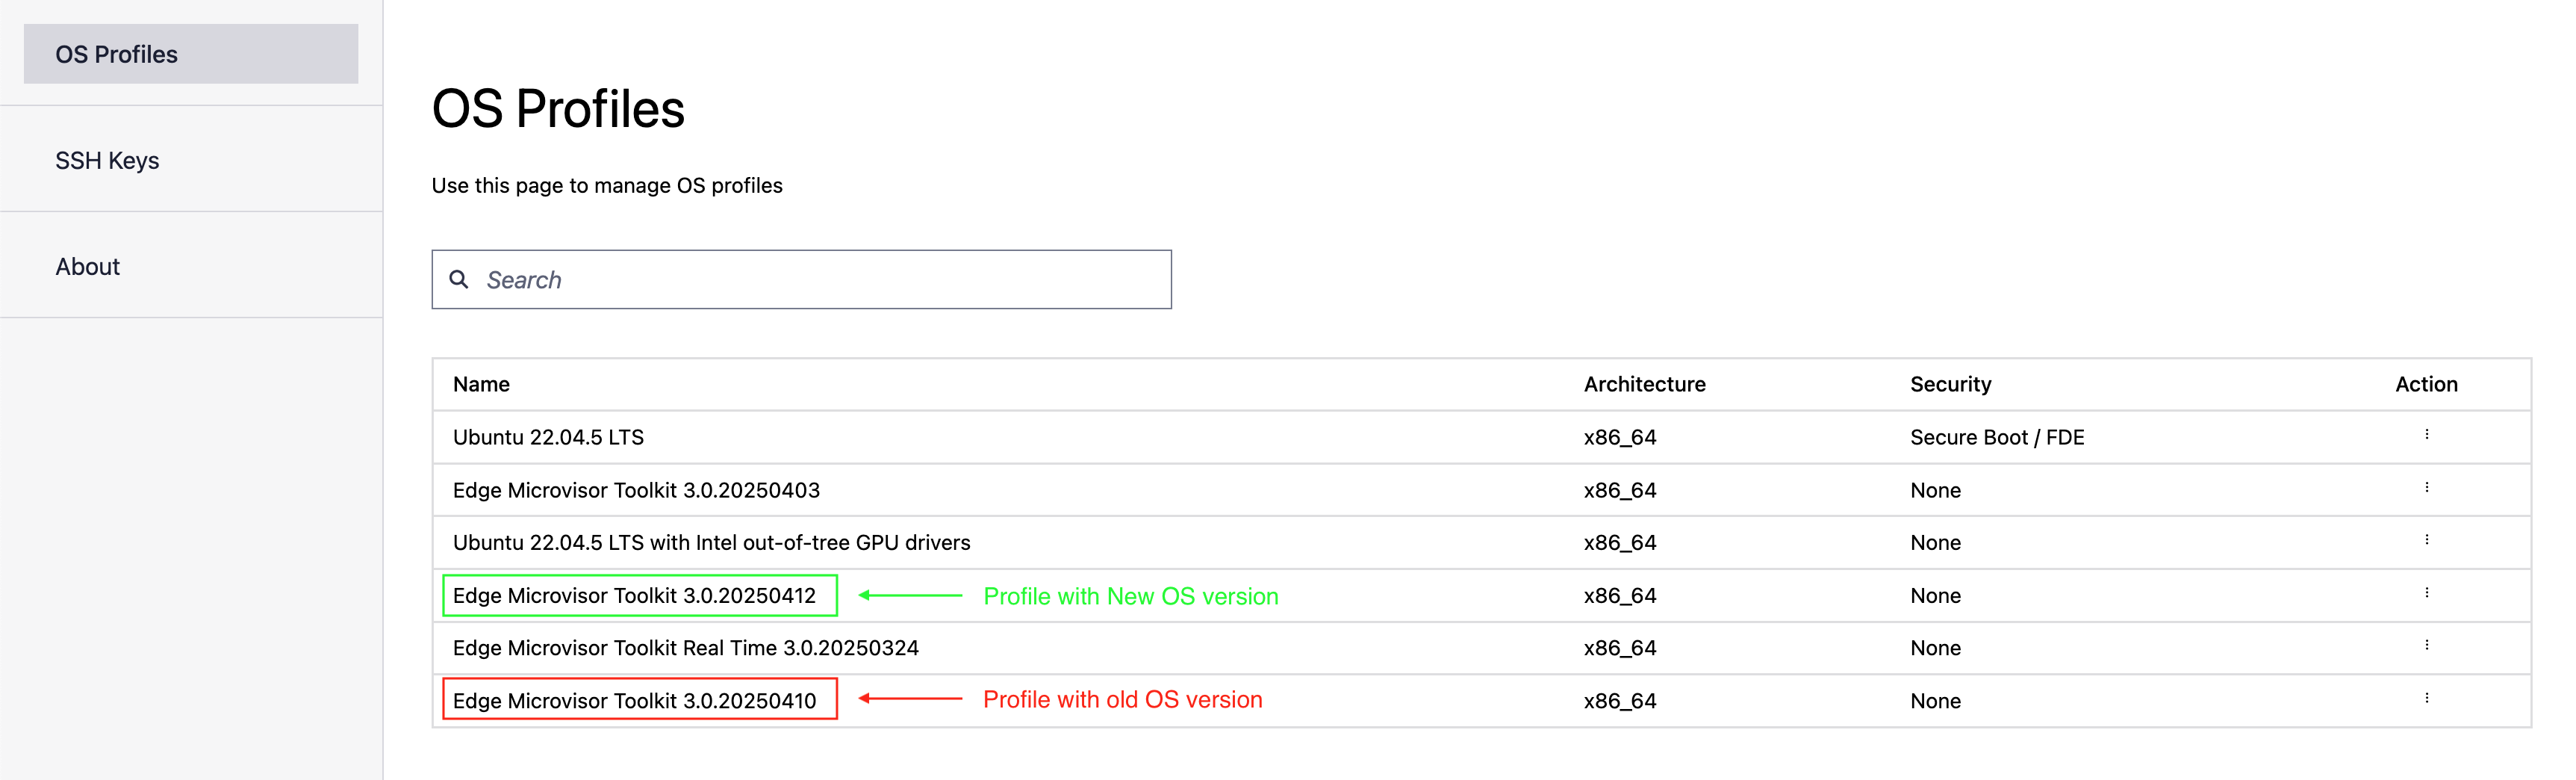Open the About page
2576x780 pixels.
(87, 266)
